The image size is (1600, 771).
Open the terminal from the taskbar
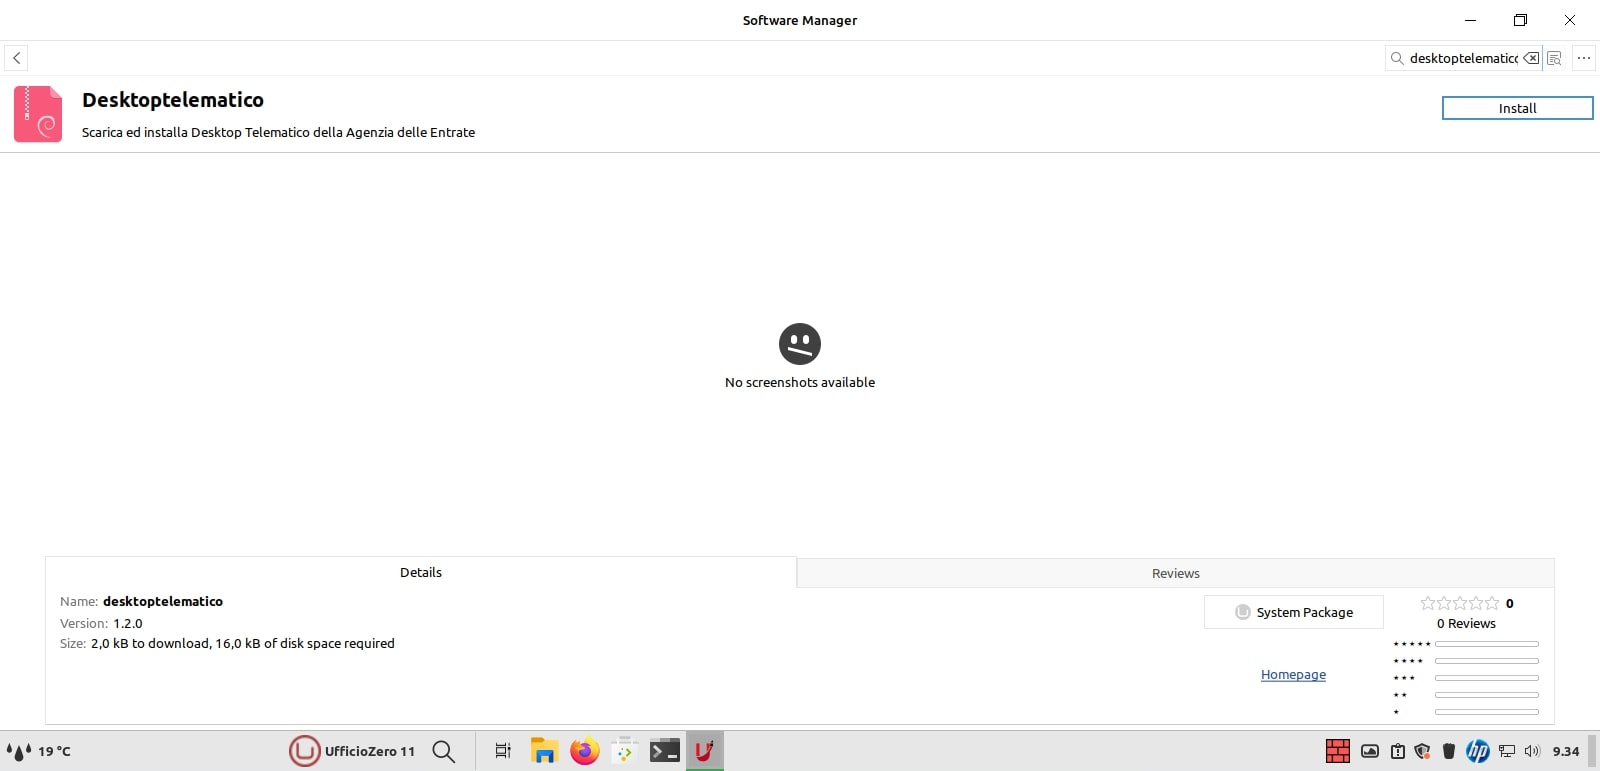[x=665, y=751]
